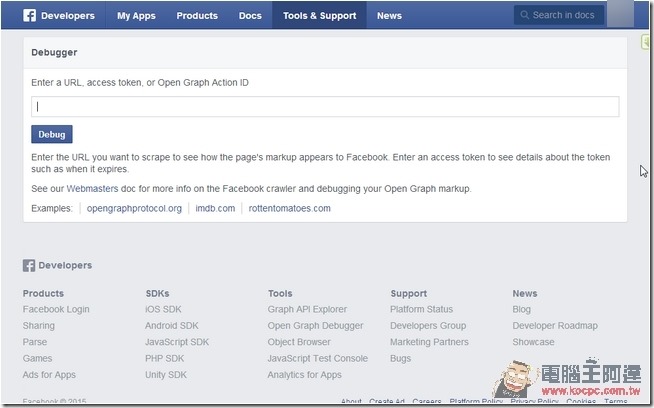
Task: Open the Open Graph Debugger link
Action: tap(315, 326)
